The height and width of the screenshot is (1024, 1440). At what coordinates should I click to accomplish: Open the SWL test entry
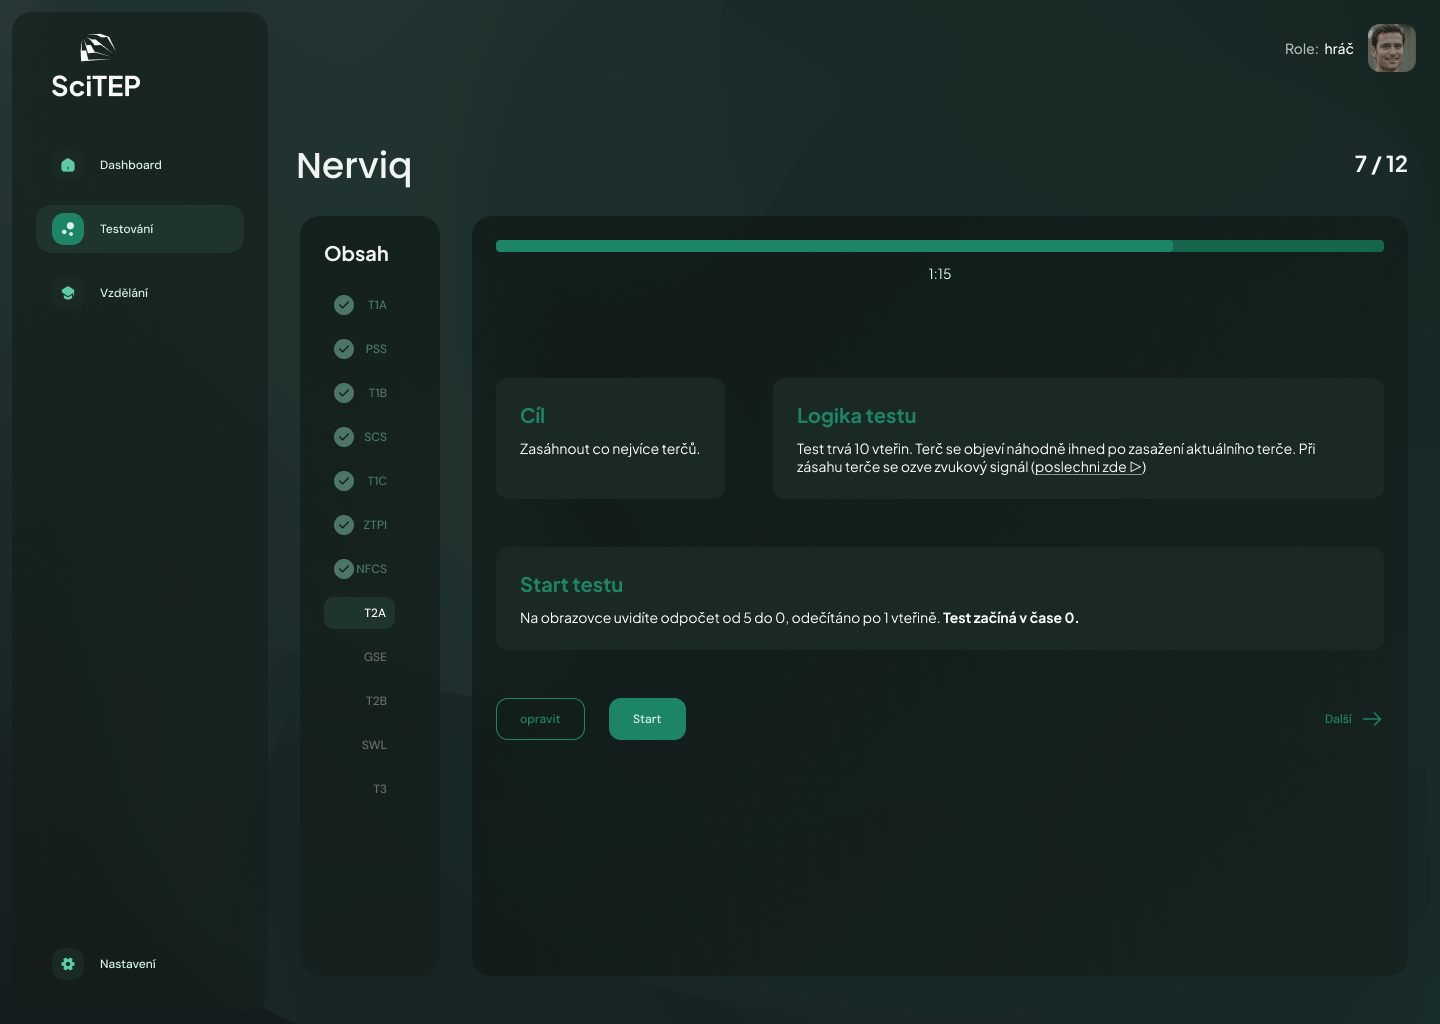point(374,745)
